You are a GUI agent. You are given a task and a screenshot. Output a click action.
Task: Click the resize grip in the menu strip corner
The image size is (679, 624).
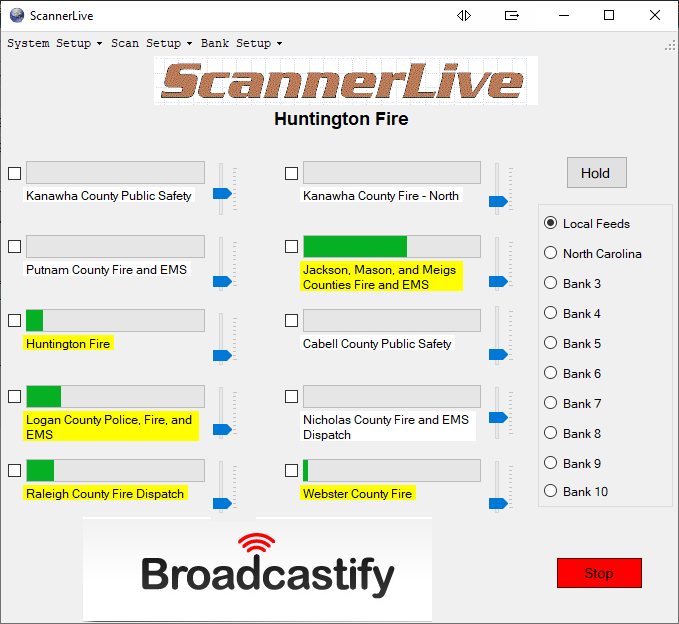pyautogui.click(x=670, y=45)
